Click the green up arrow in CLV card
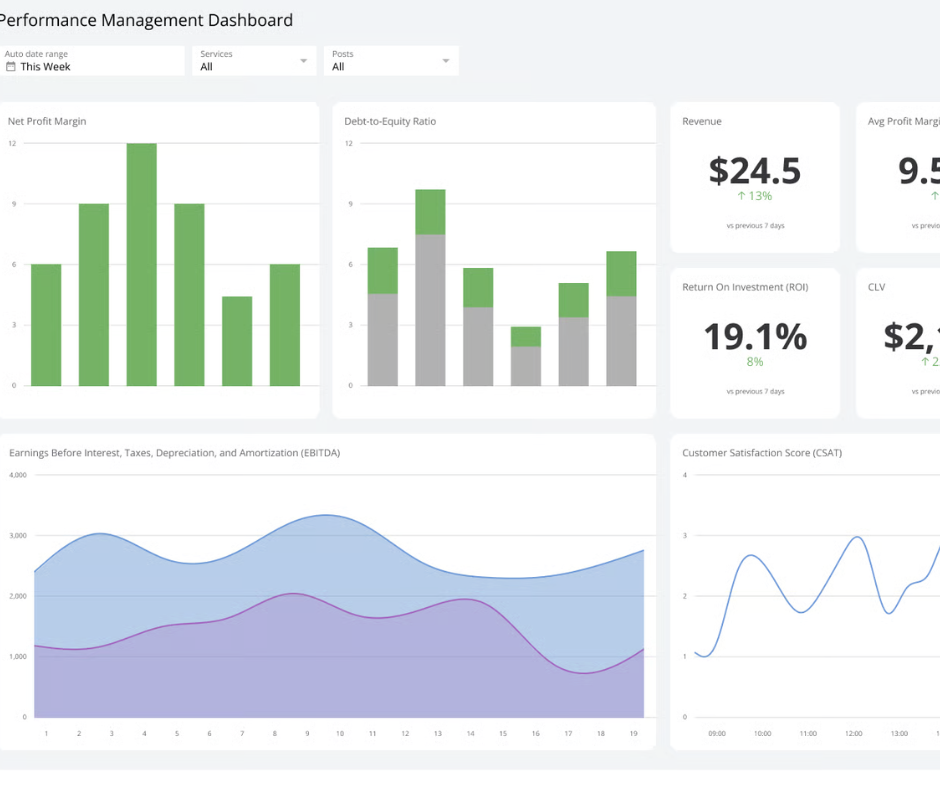The image size is (940, 788). point(926,361)
